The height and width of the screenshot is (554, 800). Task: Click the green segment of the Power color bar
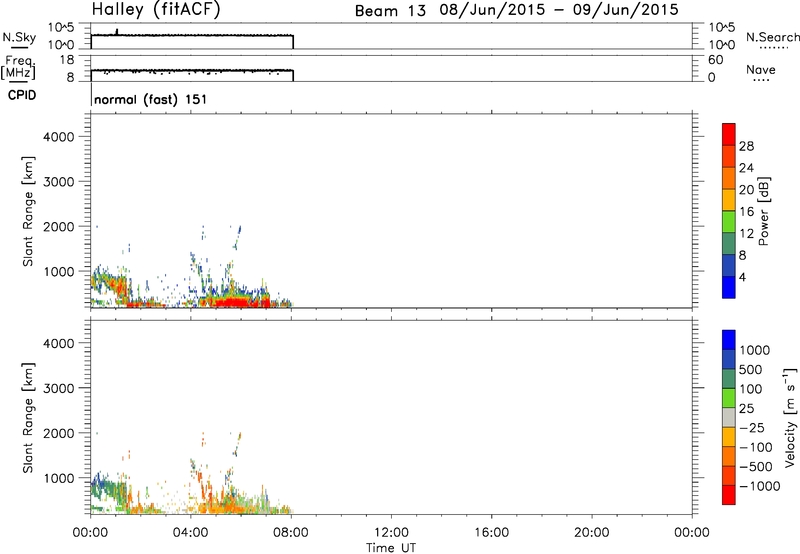click(729, 221)
